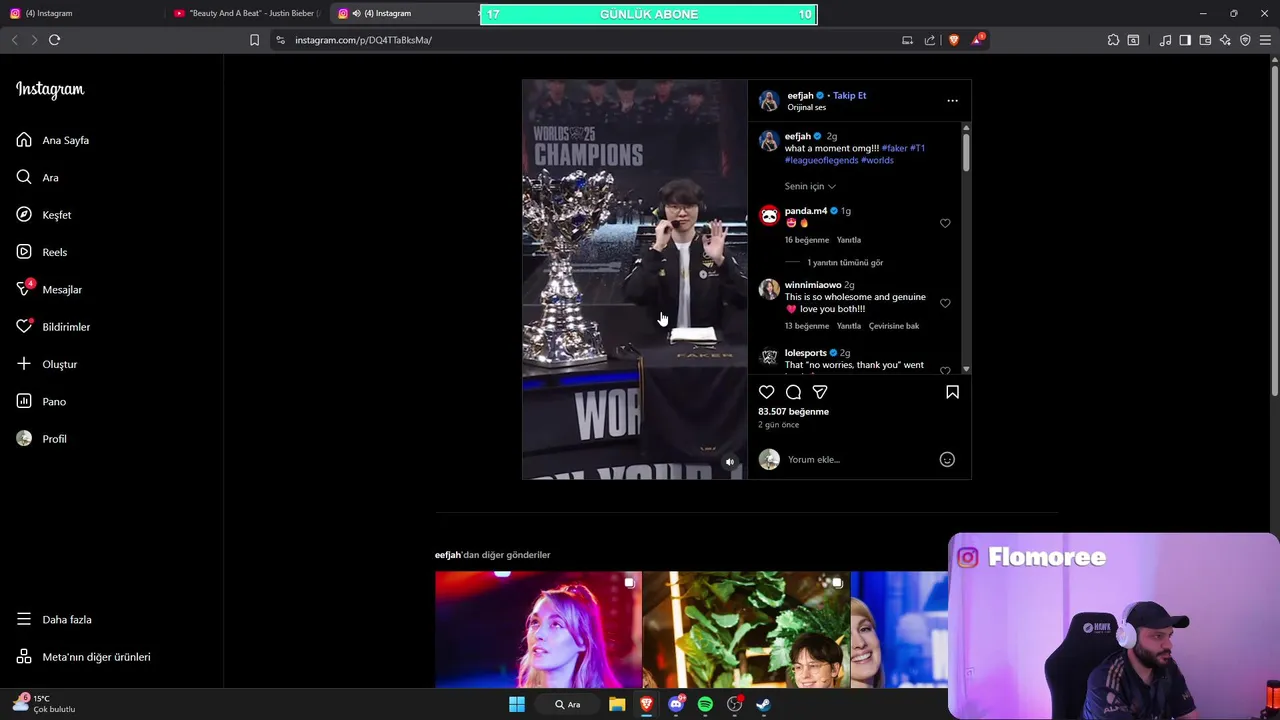Open eefjah profile from post header

(x=800, y=95)
